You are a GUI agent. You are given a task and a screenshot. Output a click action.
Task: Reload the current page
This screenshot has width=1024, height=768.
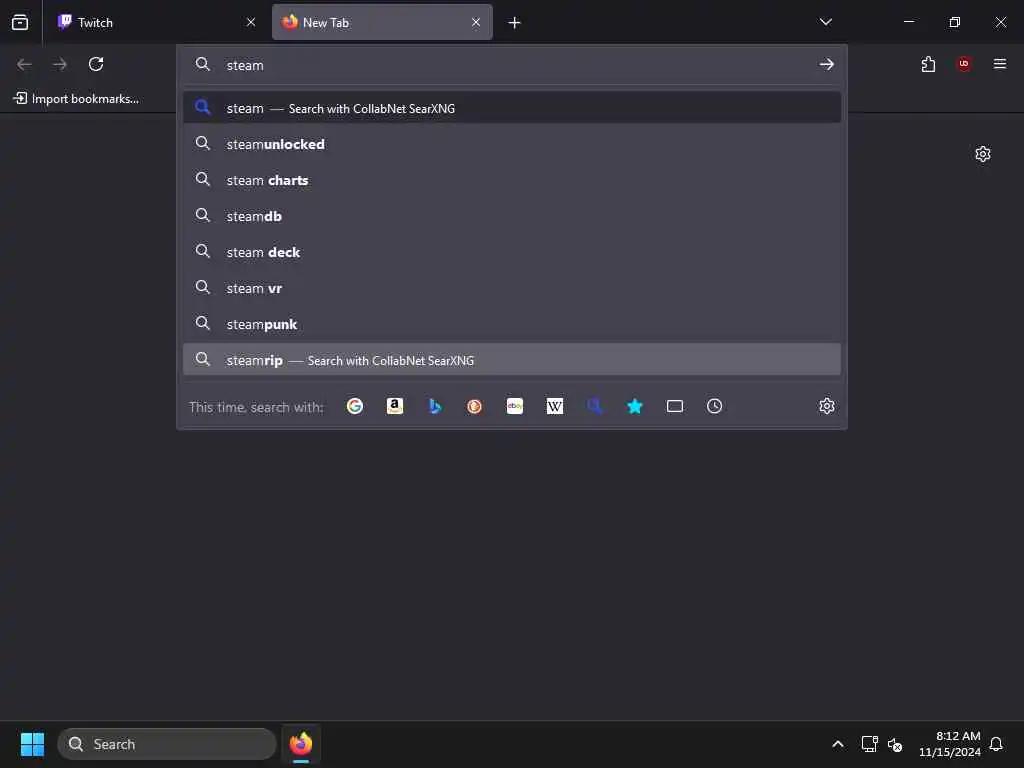coord(96,64)
